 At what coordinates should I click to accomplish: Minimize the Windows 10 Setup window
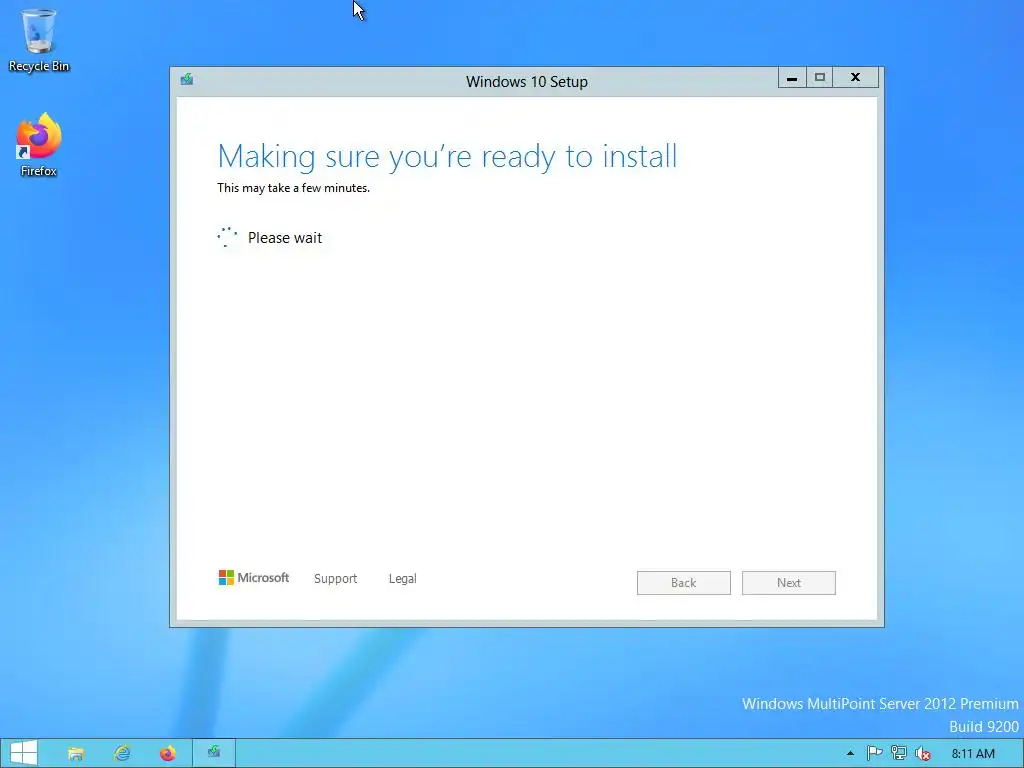[x=792, y=78]
